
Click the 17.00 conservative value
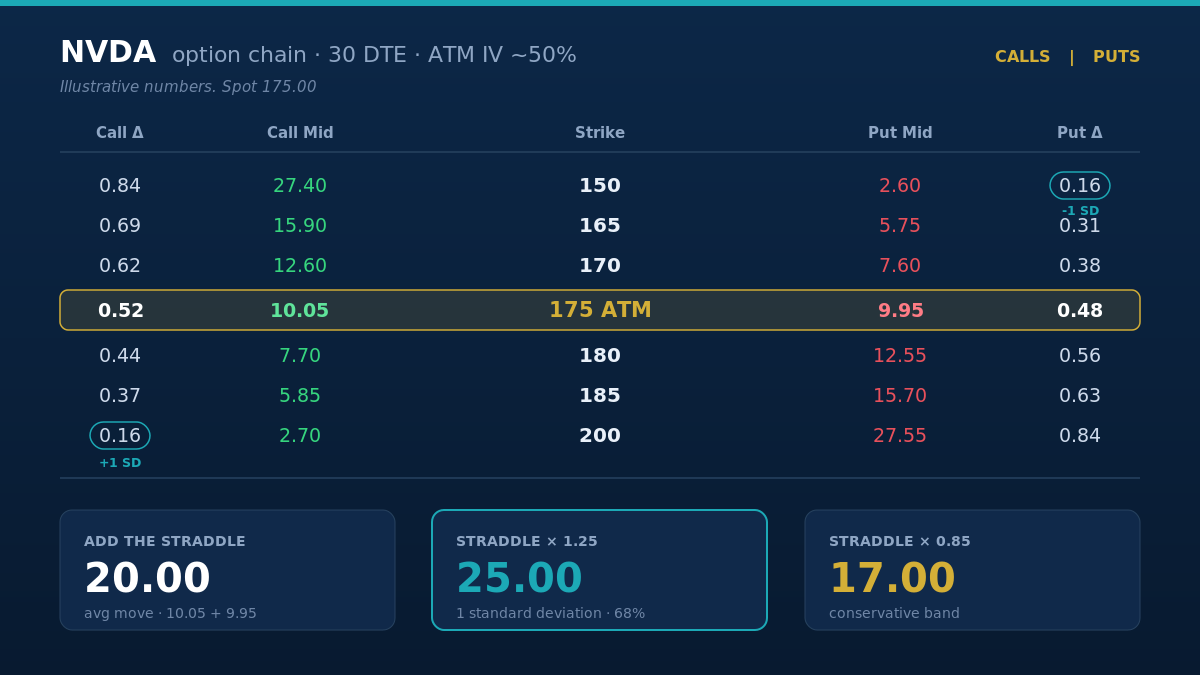(892, 579)
